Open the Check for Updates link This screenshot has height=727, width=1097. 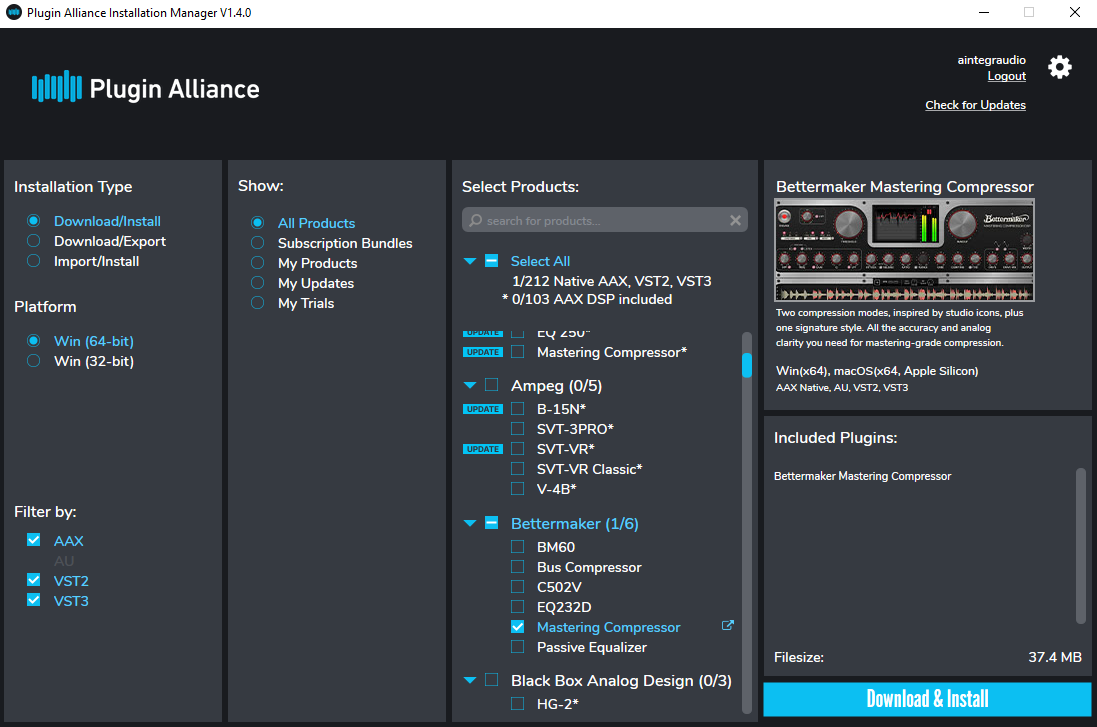[975, 104]
